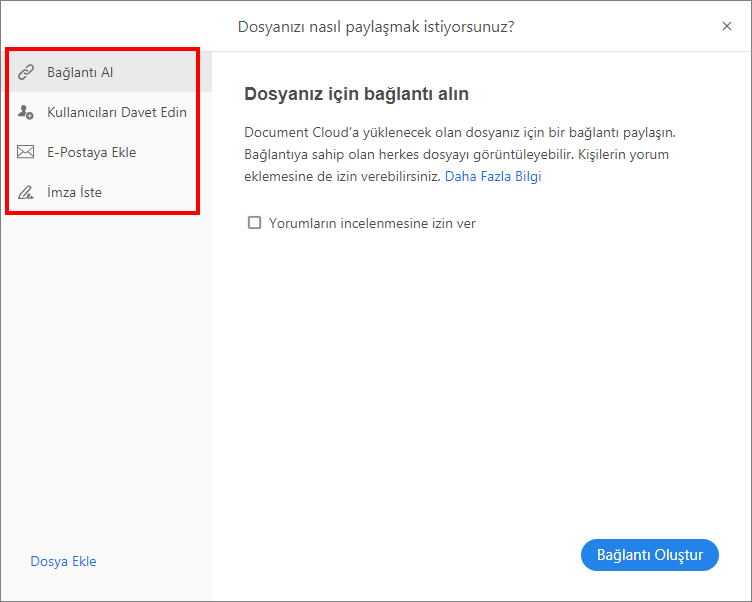Click the signature pen icon for İmza İste
This screenshot has height=602, width=752.
coord(27,192)
